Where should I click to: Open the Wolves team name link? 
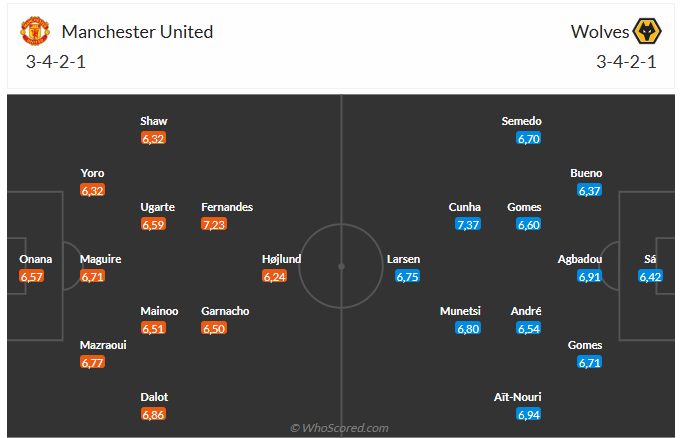[x=599, y=32]
